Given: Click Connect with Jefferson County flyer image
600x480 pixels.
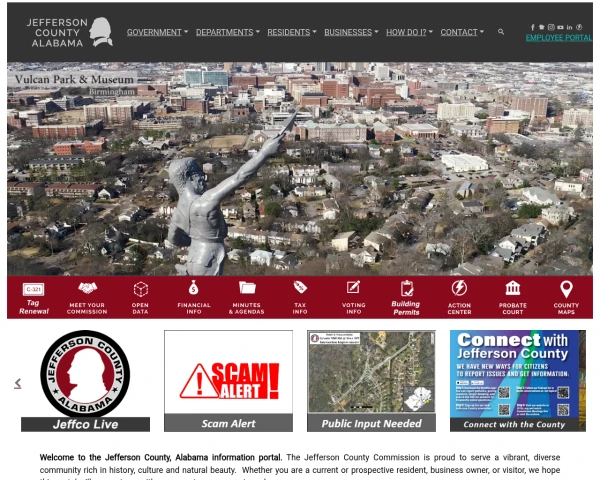Looking at the screenshot, I should pyautogui.click(x=515, y=374).
